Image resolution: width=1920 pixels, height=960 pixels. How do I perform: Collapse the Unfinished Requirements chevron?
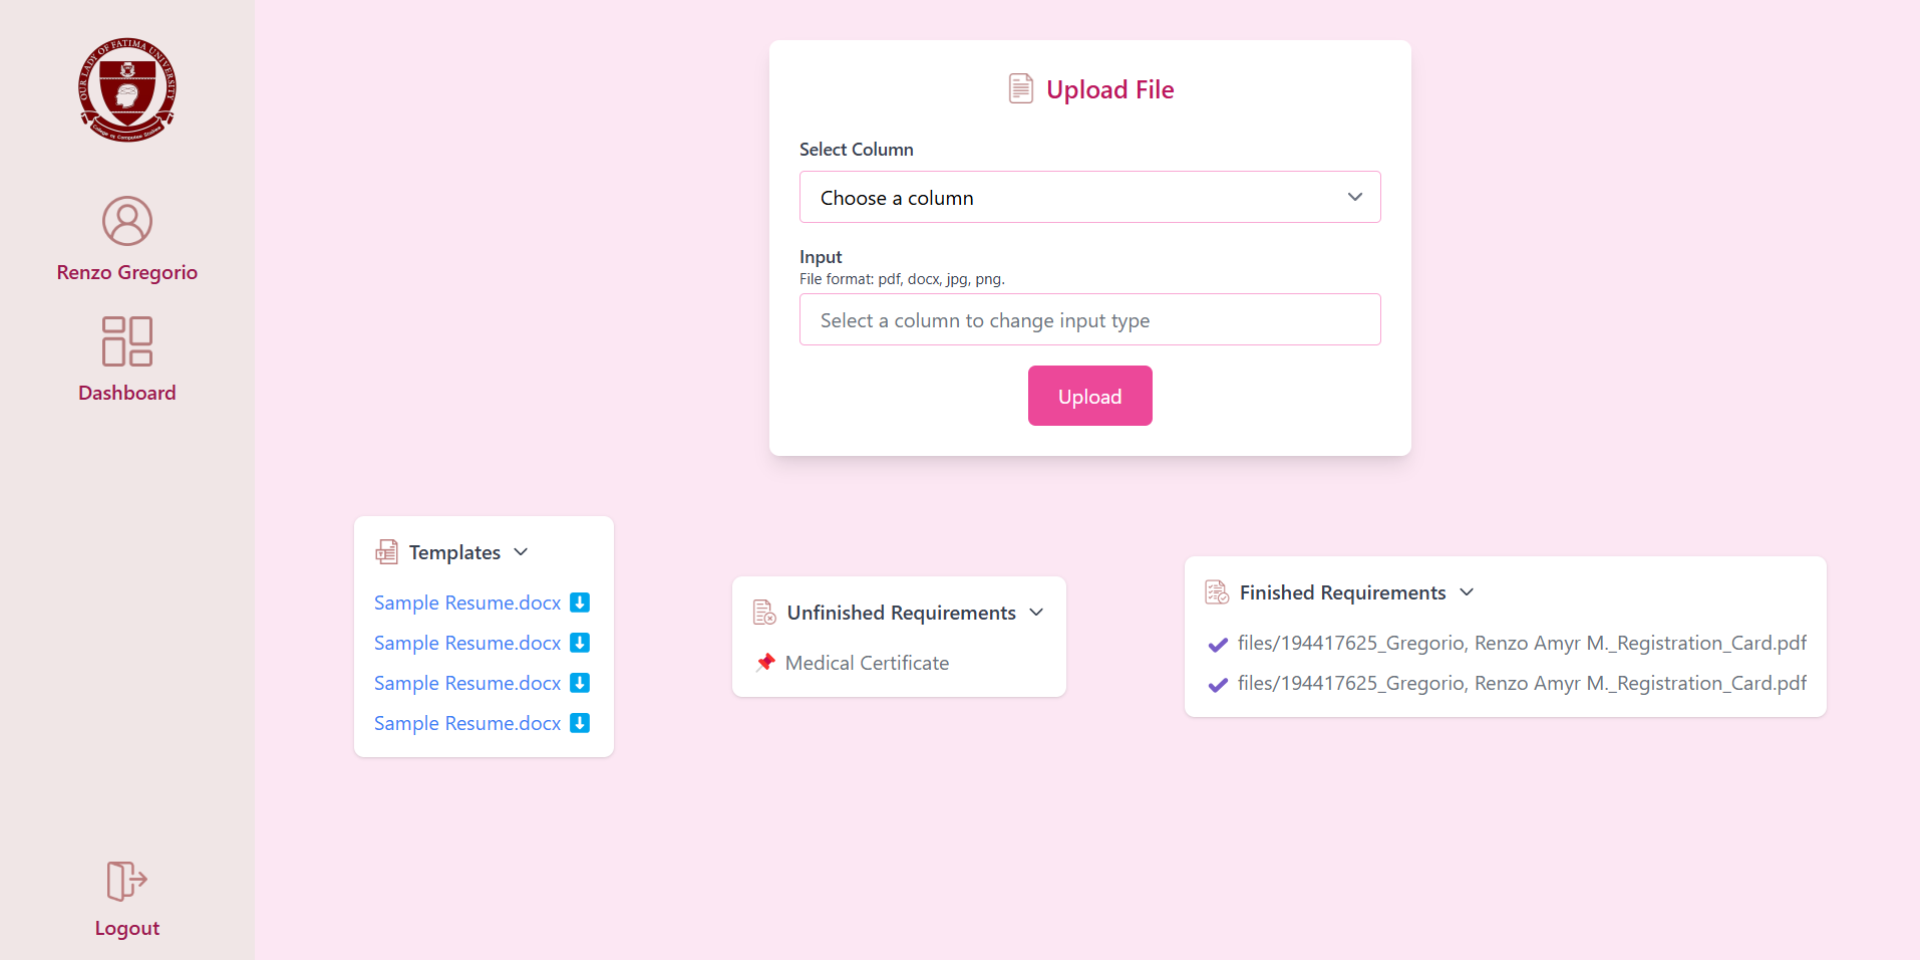pyautogui.click(x=1036, y=612)
